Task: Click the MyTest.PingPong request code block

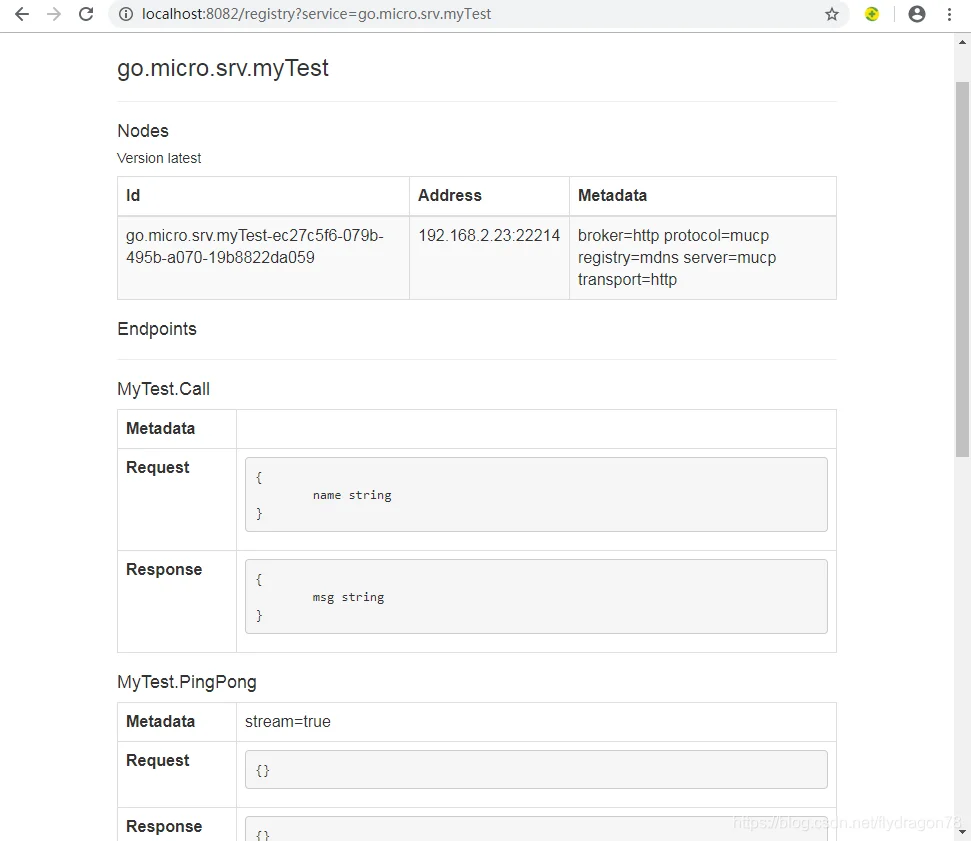Action: (x=536, y=770)
